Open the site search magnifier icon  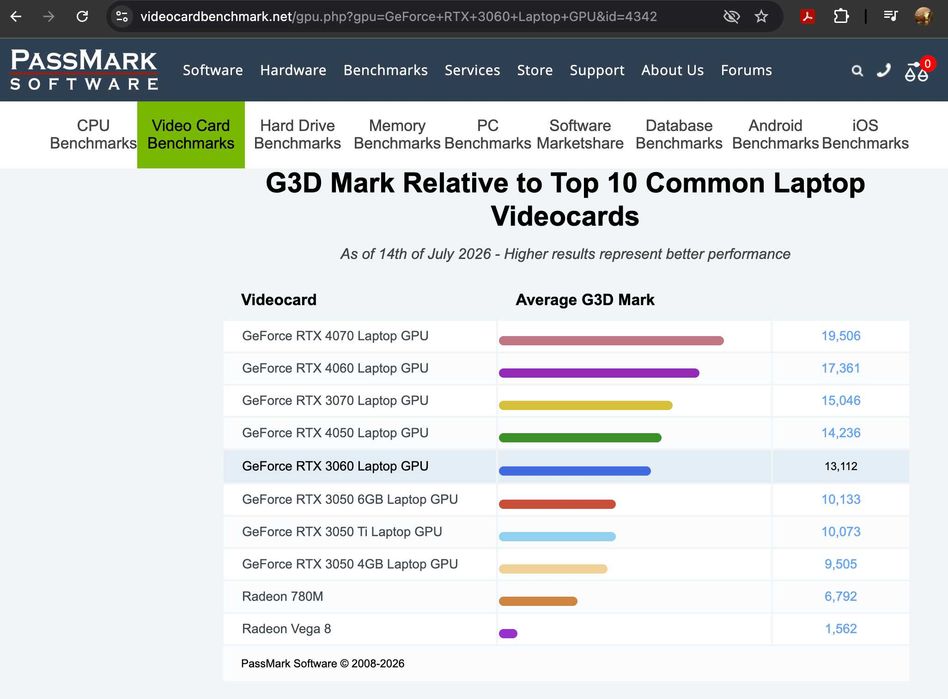pyautogui.click(x=857, y=71)
